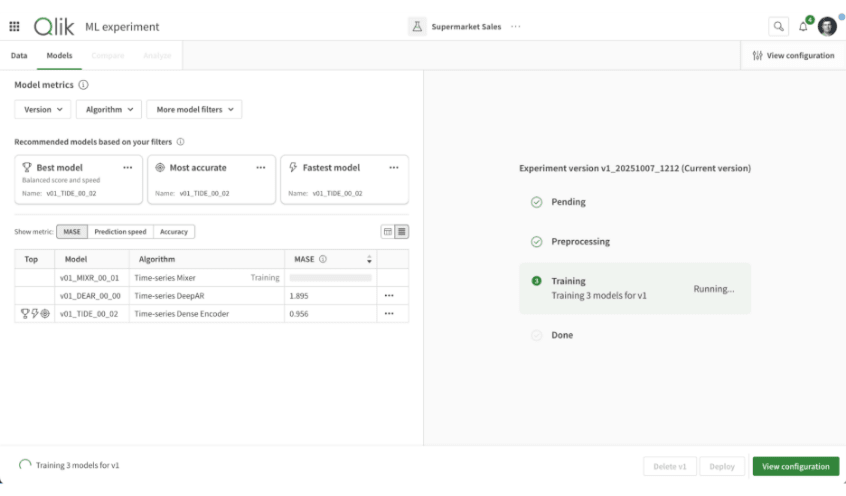Click the search magnifier icon

coord(777,27)
